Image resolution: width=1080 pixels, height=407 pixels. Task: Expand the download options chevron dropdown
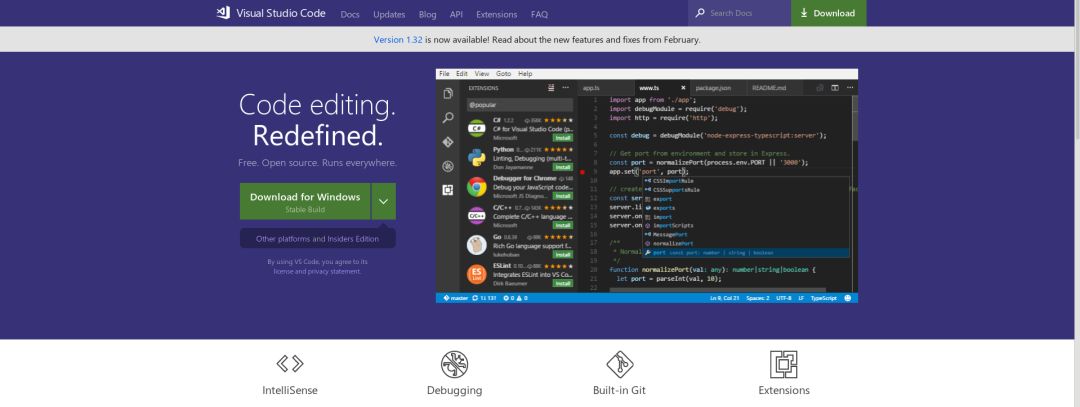[x=384, y=201]
